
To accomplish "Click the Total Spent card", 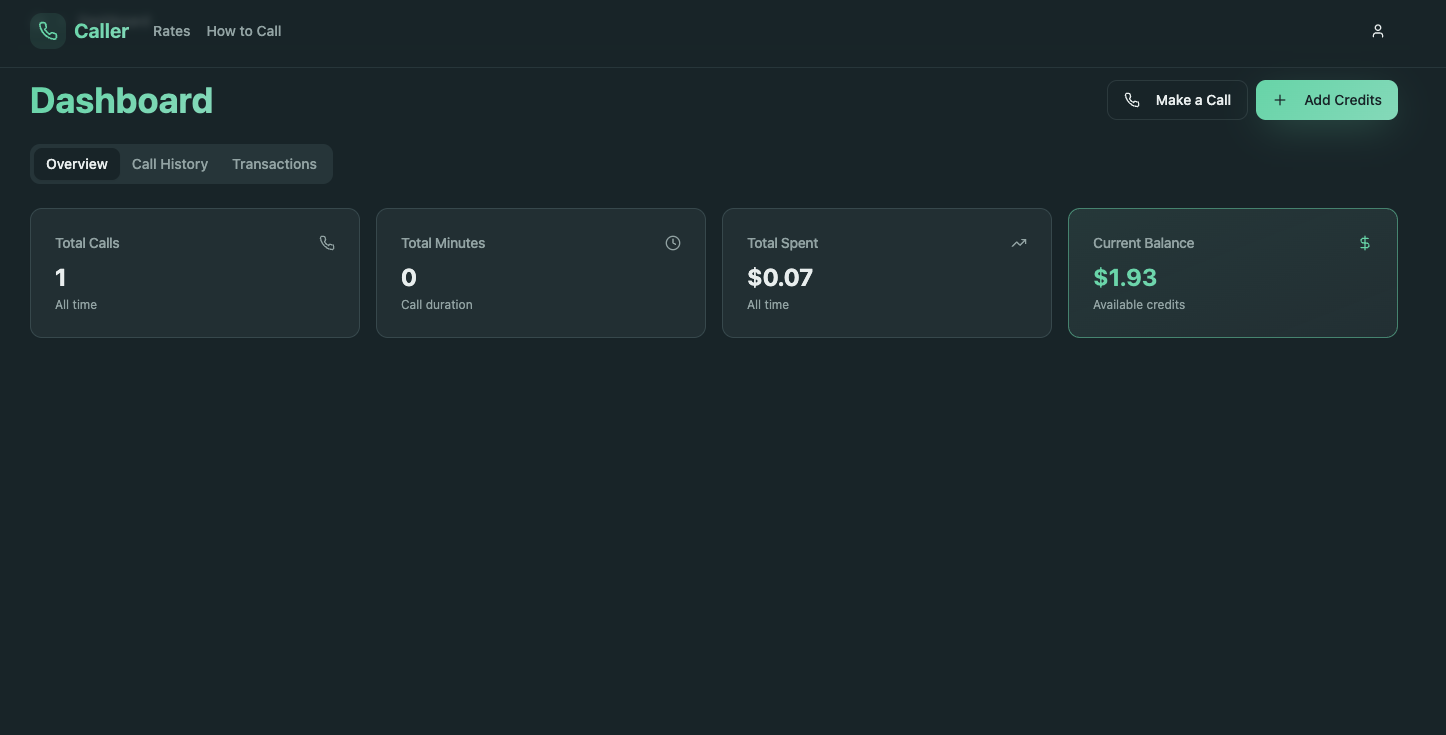I will pos(886,273).
